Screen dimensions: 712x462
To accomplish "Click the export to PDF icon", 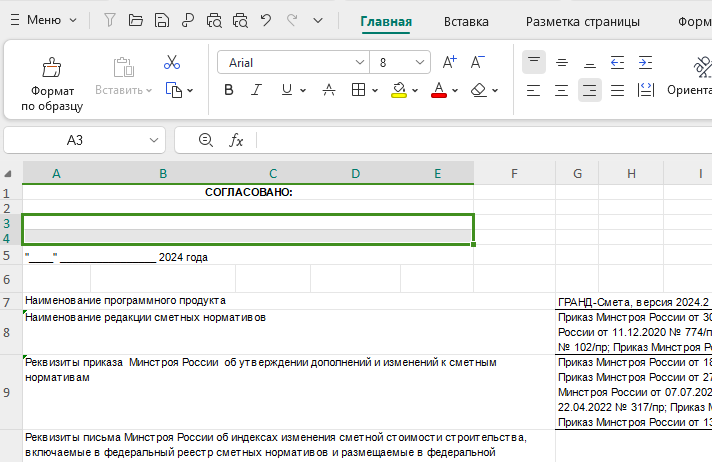I will (188, 20).
